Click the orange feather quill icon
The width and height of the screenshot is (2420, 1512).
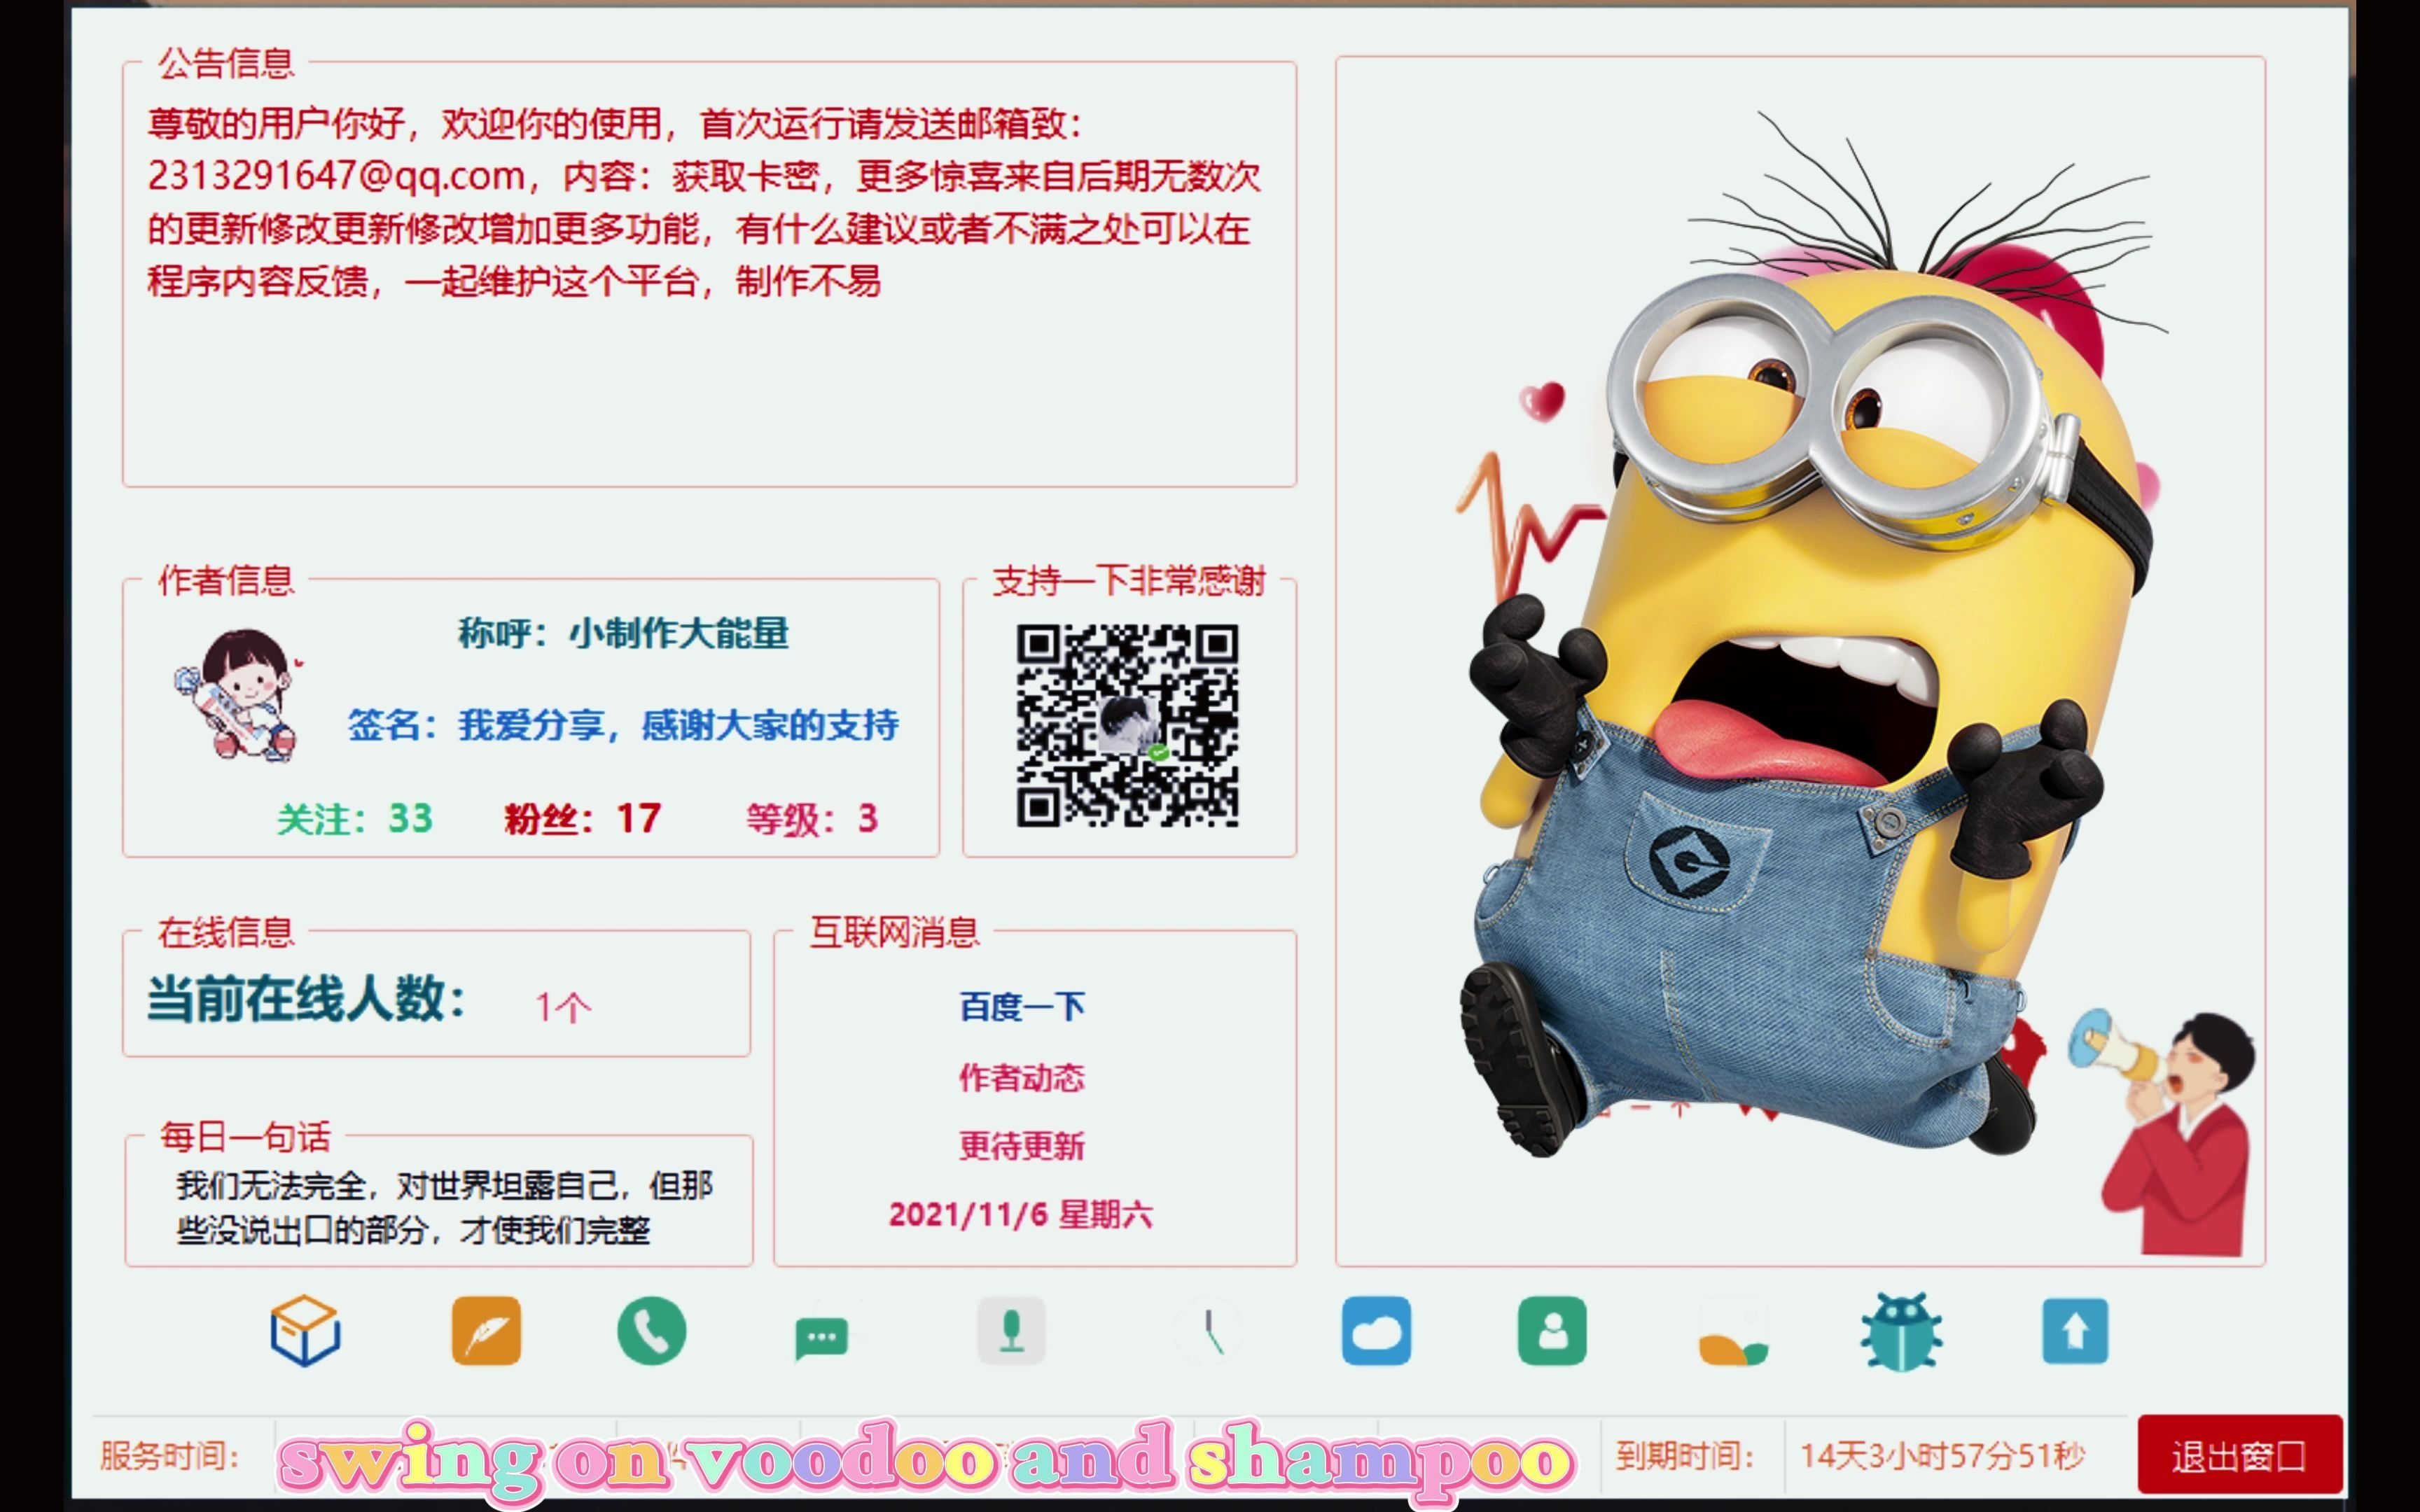click(486, 1330)
